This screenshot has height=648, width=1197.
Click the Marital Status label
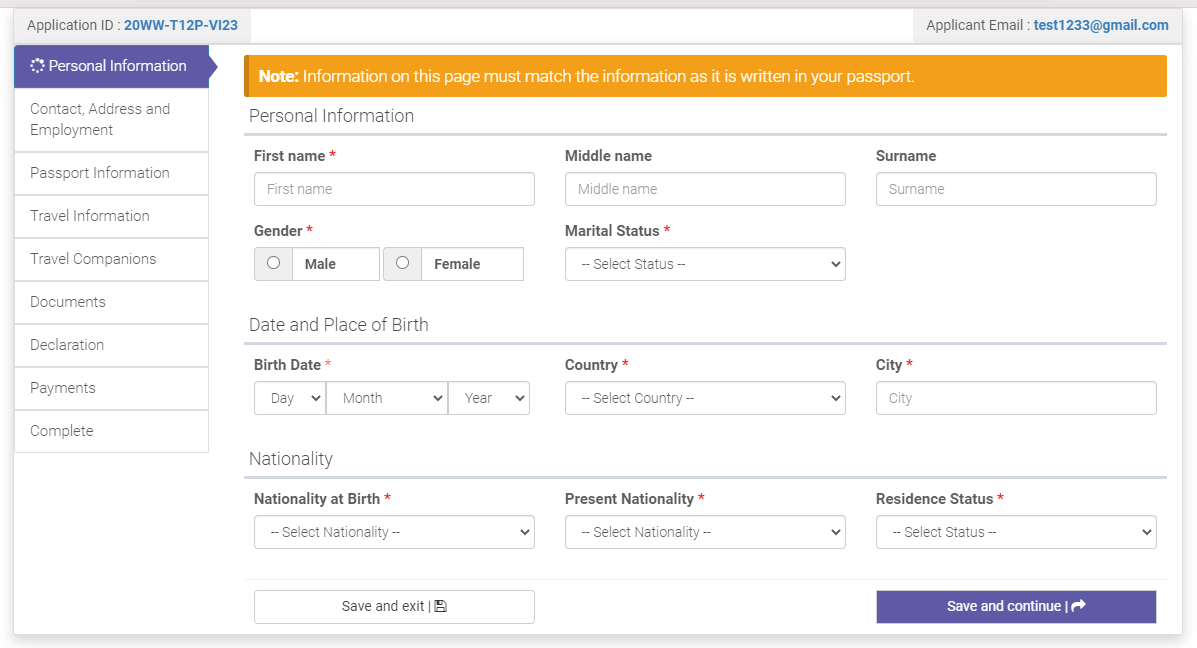611,231
